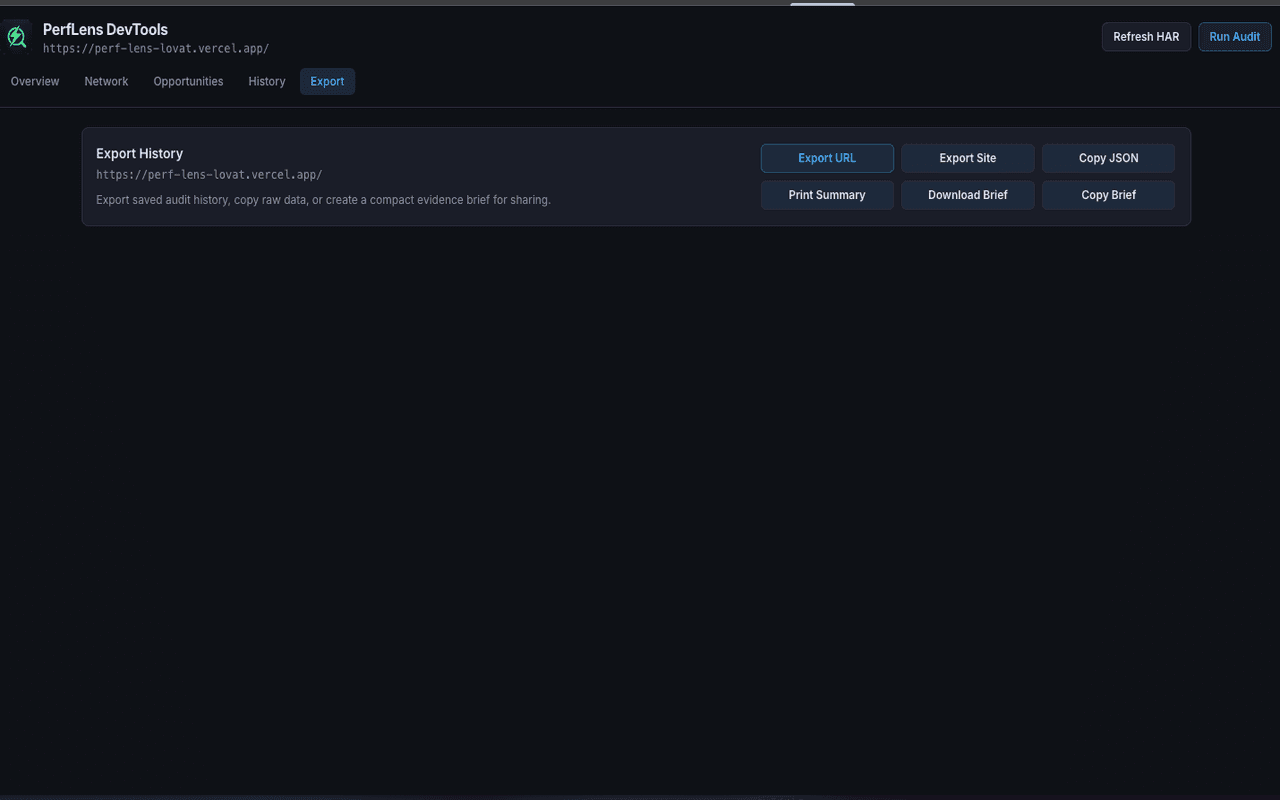
Task: Click the Copy Brief button
Action: coord(1108,195)
